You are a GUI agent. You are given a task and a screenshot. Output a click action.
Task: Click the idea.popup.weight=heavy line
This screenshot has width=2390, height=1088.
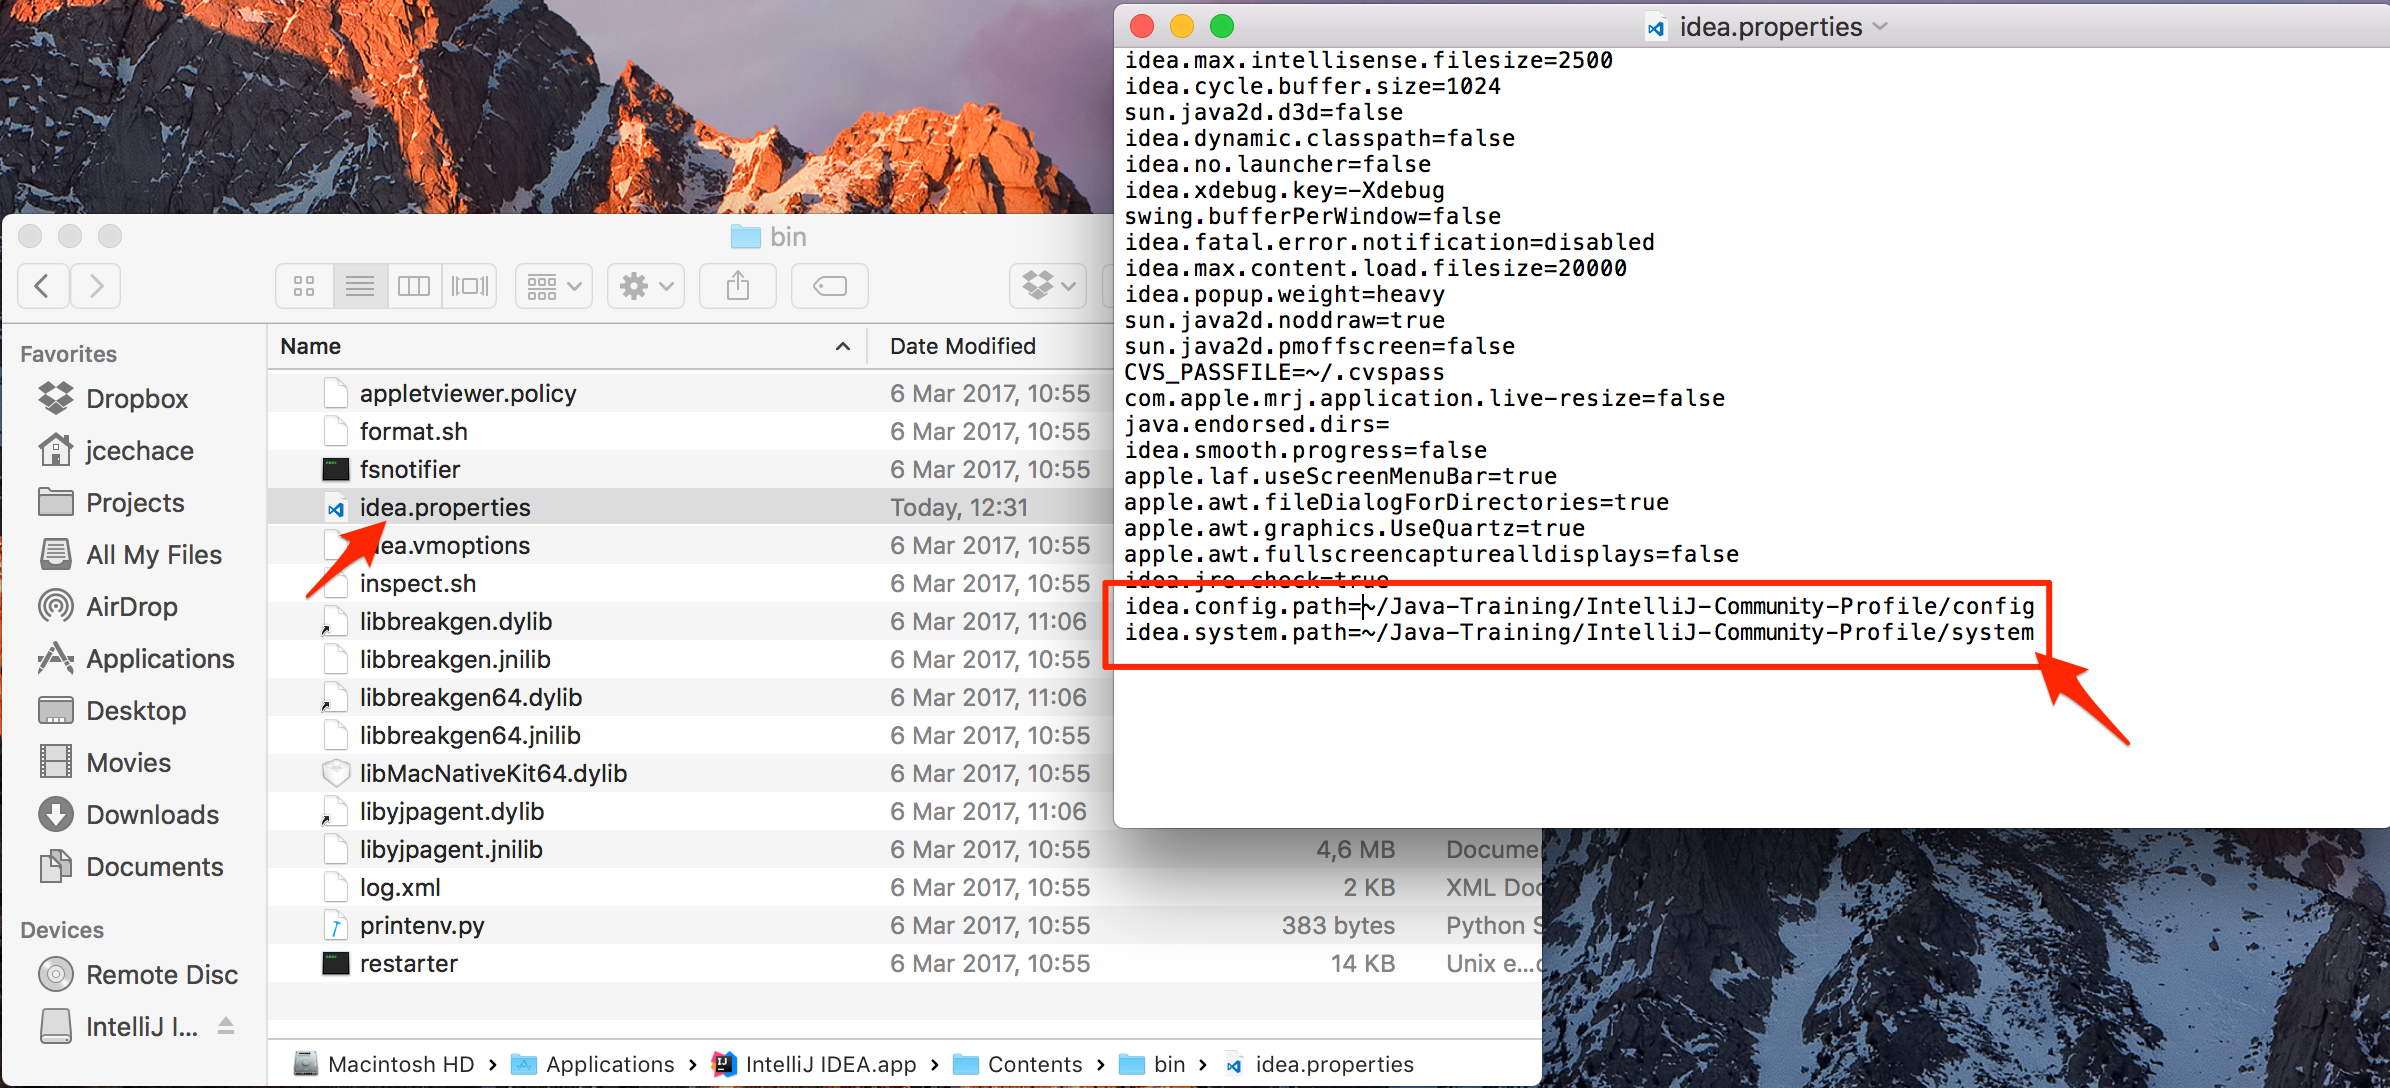point(1284,294)
